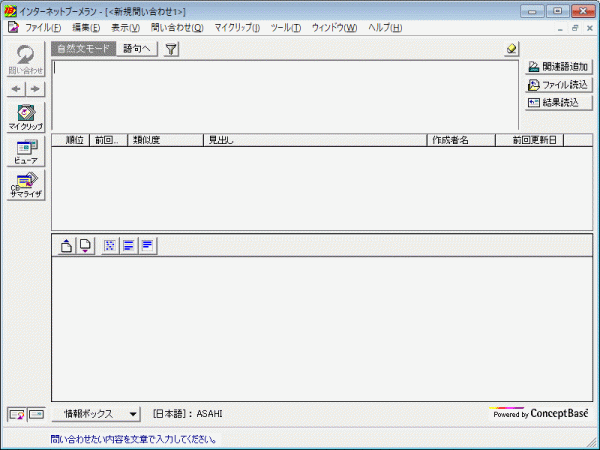Click the document icon beside ファイル menu
The height and width of the screenshot is (450, 600).
pyautogui.click(x=13, y=28)
